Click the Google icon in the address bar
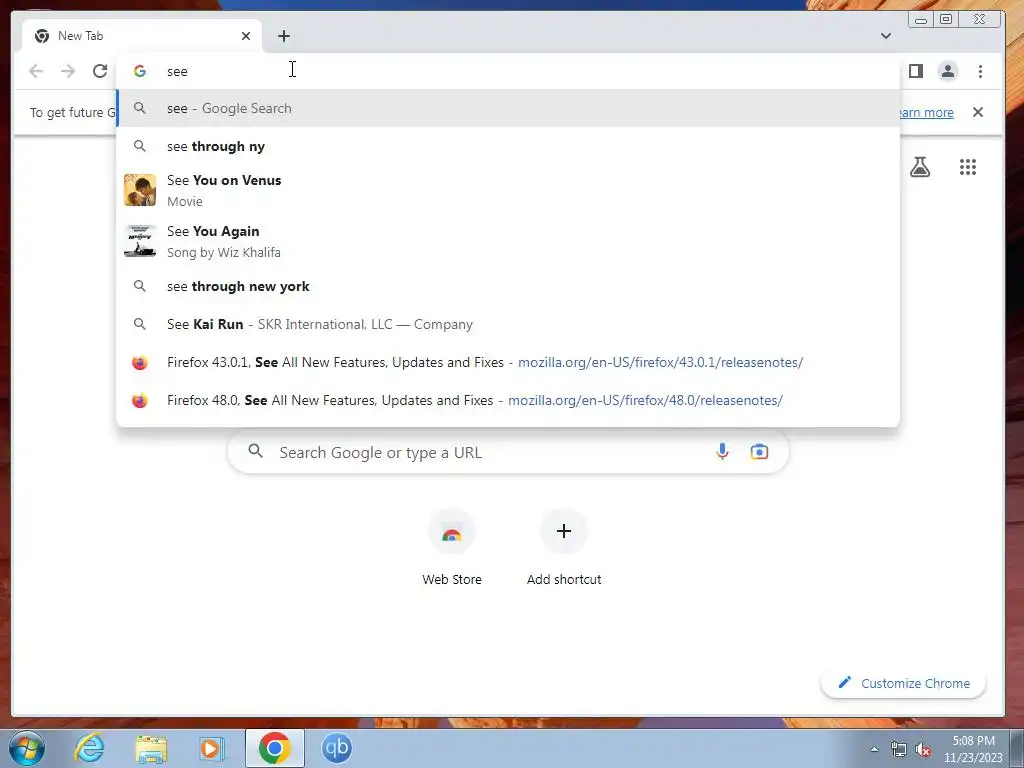Viewport: 1024px width, 768px height. coord(140,71)
